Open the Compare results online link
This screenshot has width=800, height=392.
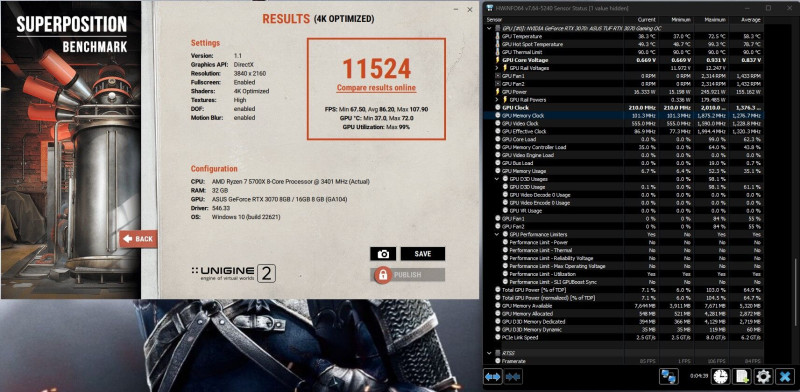tap(376, 88)
